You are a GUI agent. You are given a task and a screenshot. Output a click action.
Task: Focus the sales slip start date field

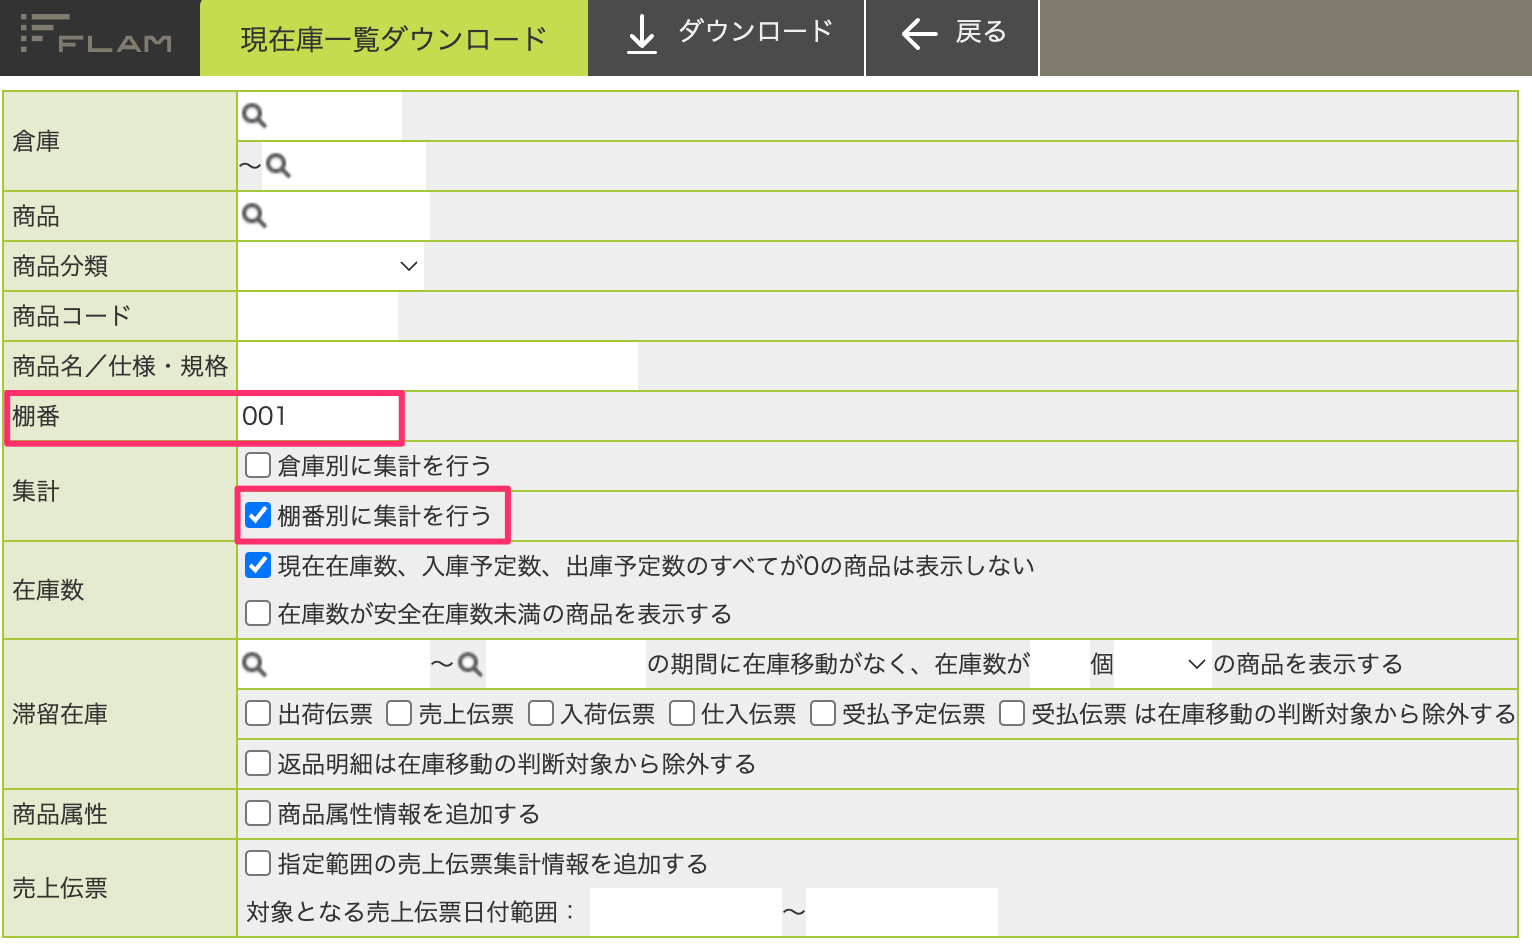pyautogui.click(x=686, y=912)
